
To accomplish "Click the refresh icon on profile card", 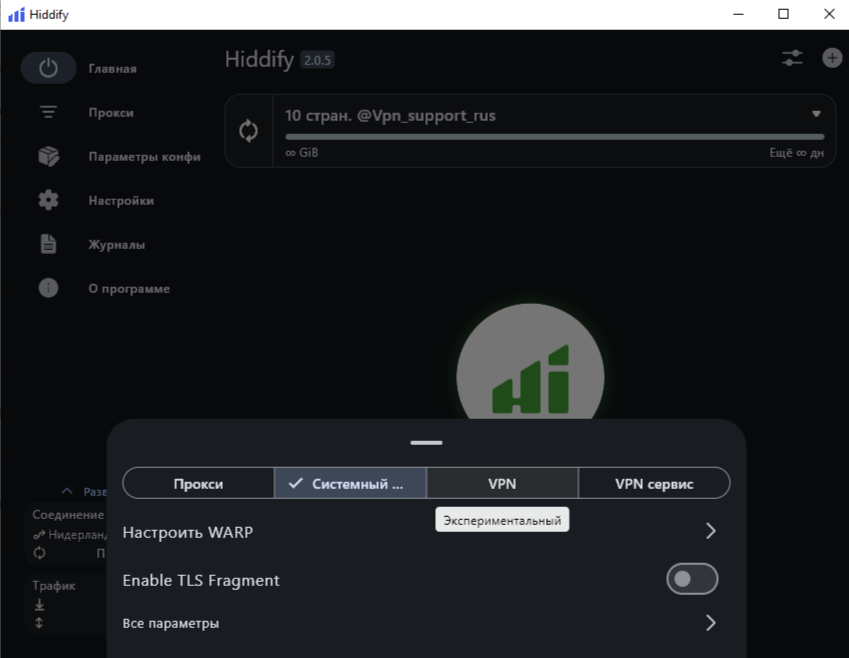I will click(249, 131).
